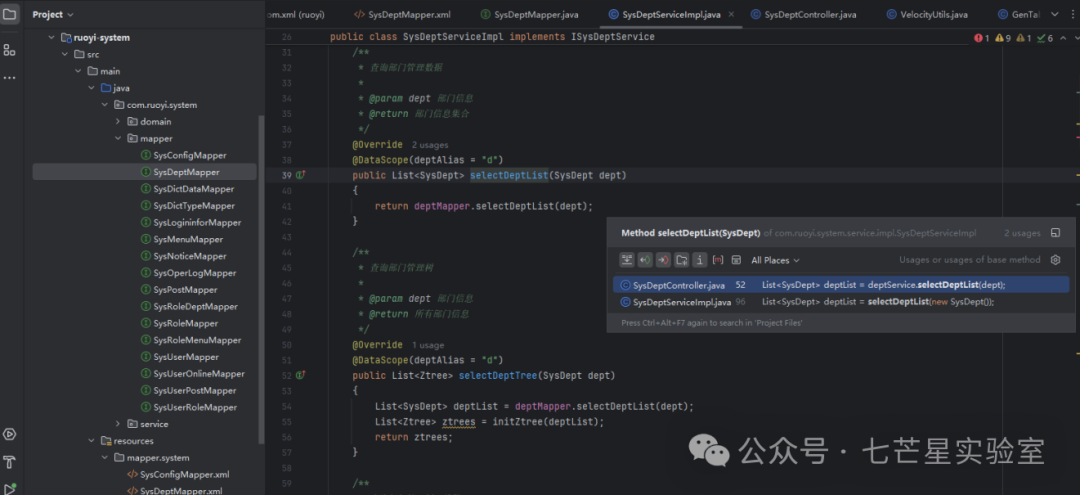Switch to the SysDeptMapper.java tab
The image size is (1080, 495).
[530, 14]
